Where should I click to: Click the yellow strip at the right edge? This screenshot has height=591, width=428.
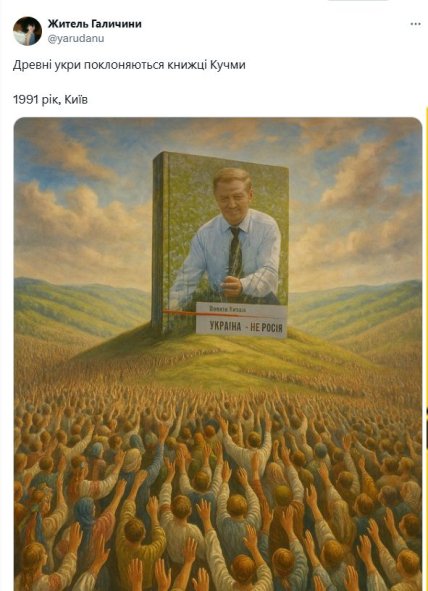pos(426,264)
